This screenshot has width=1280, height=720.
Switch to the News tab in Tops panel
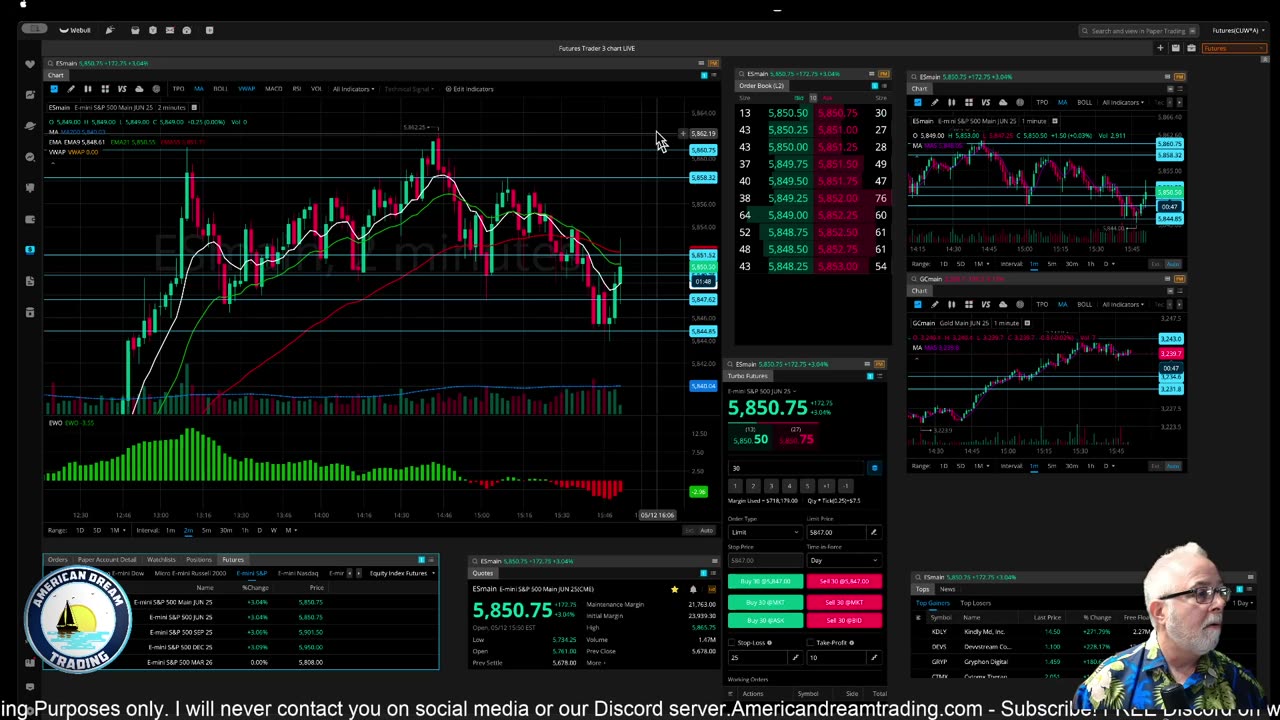947,589
